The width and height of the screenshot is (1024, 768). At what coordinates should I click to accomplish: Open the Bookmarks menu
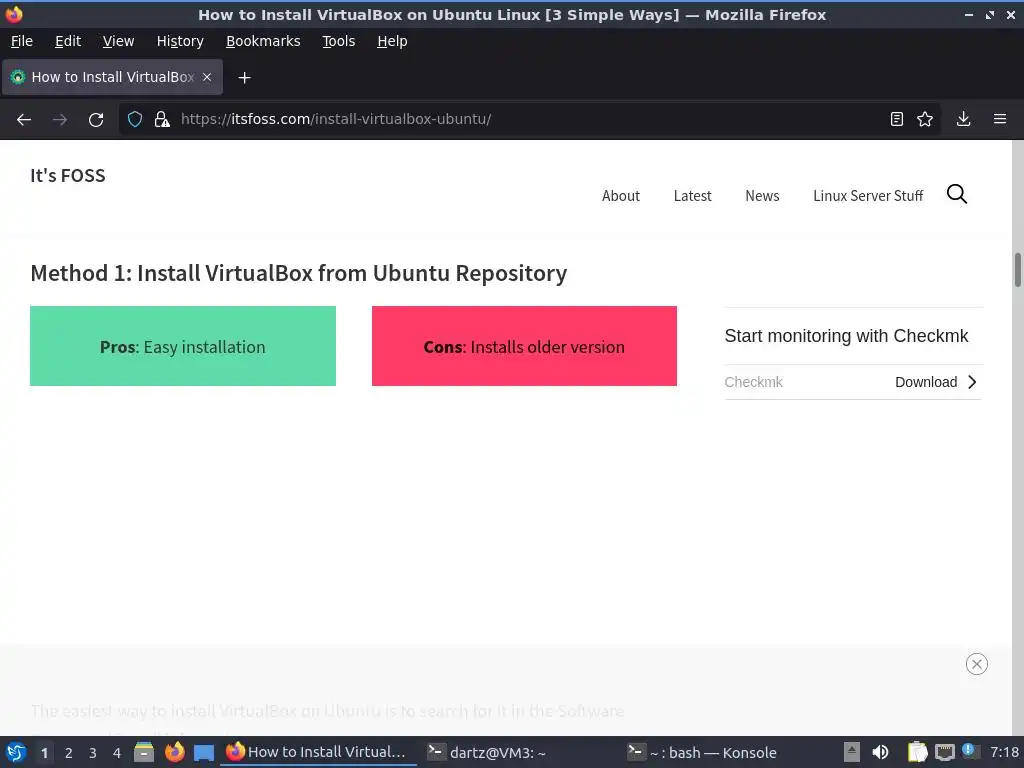[x=263, y=41]
